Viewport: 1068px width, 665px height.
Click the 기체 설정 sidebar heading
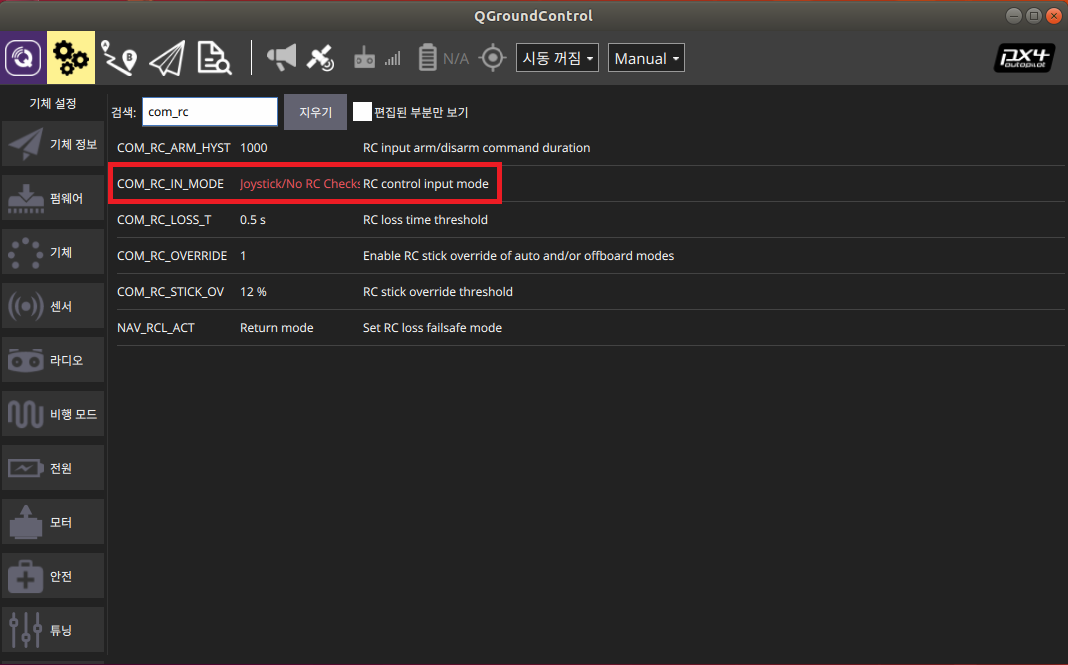53,104
